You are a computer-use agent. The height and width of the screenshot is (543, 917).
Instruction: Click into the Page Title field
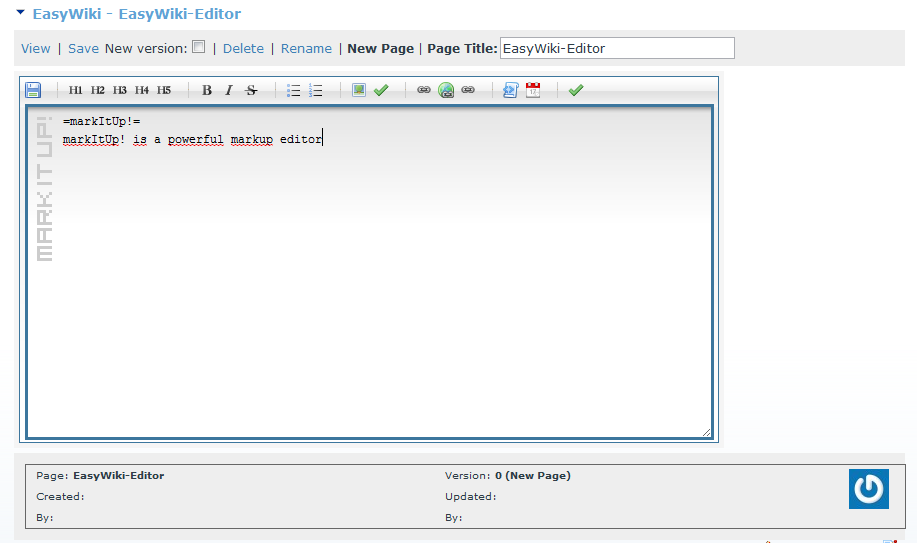pos(616,48)
